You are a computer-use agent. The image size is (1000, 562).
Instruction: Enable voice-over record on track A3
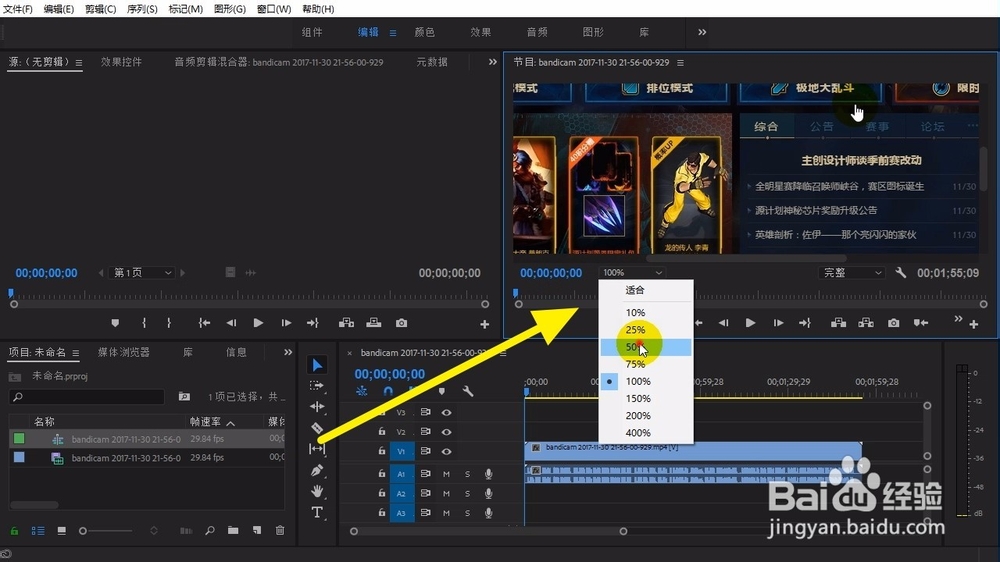489,512
